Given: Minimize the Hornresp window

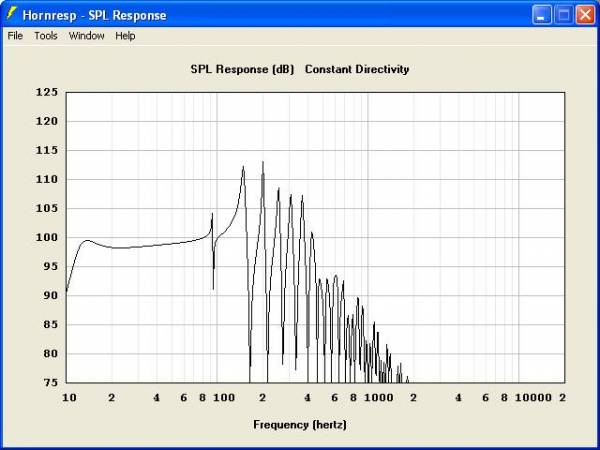Looking at the screenshot, I should (x=541, y=15).
